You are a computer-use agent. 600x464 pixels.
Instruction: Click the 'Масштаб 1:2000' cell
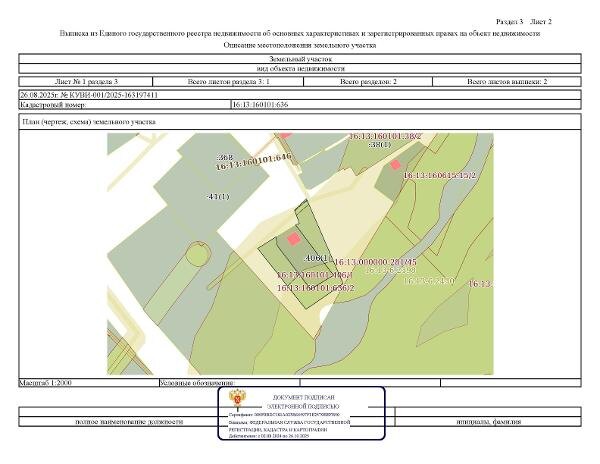[89, 383]
